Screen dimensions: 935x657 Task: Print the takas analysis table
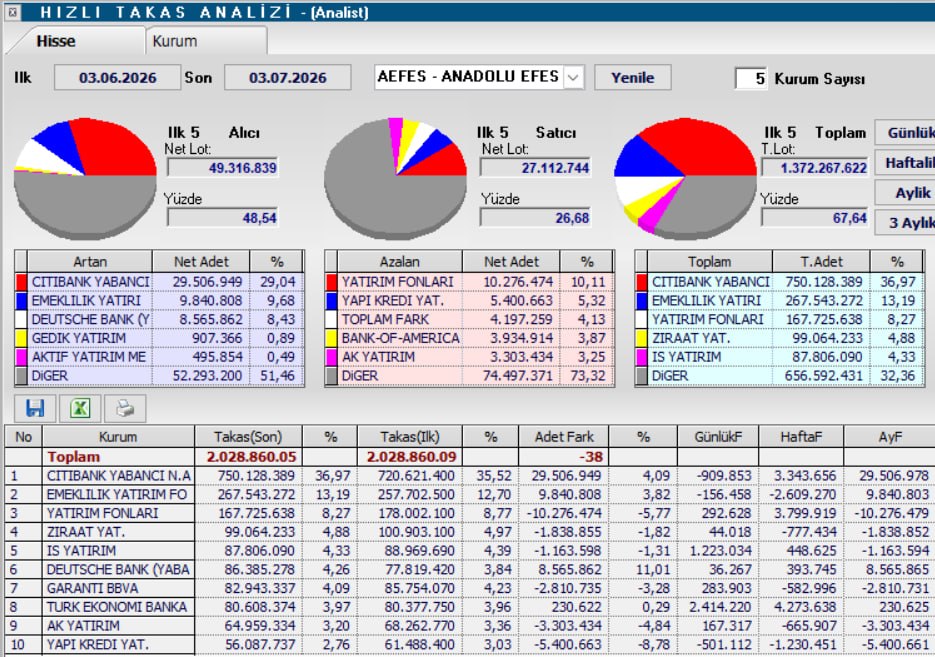pos(125,408)
